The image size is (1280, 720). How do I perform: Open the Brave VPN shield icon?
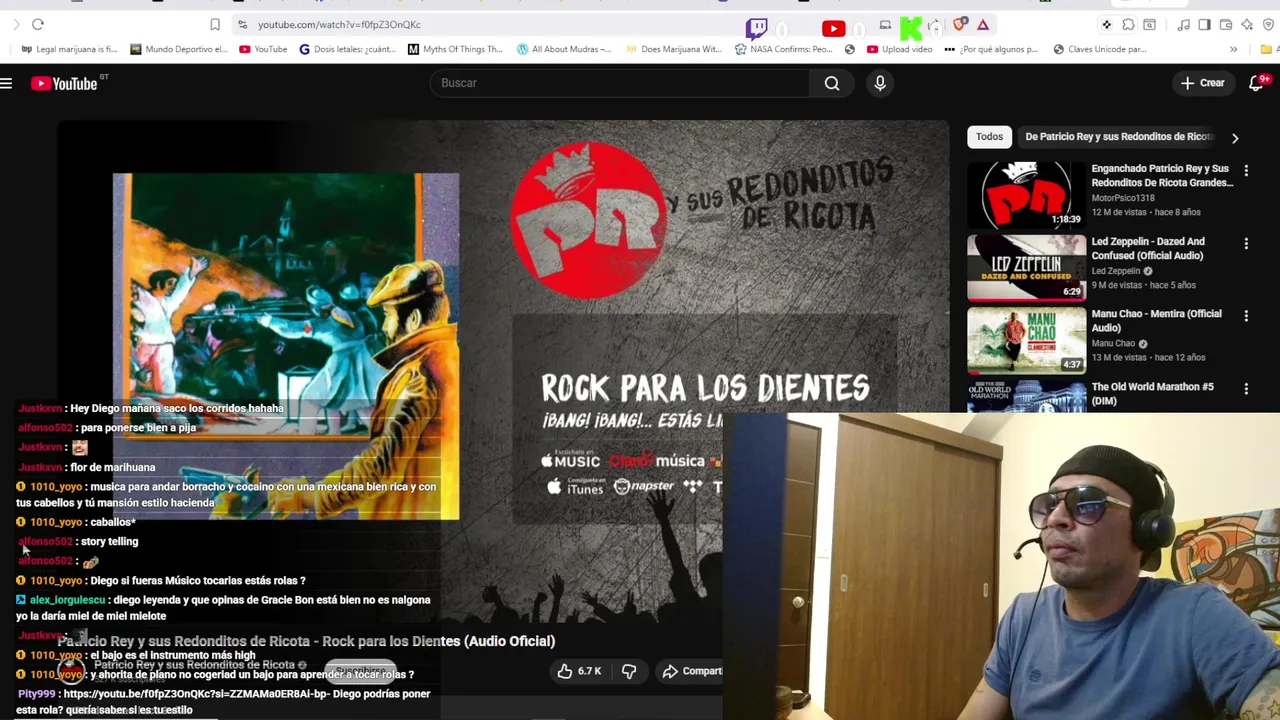click(1268, 25)
